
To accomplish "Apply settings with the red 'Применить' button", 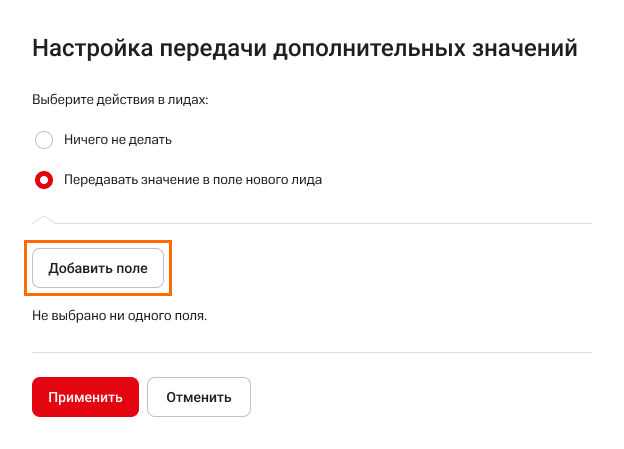I will (85, 397).
